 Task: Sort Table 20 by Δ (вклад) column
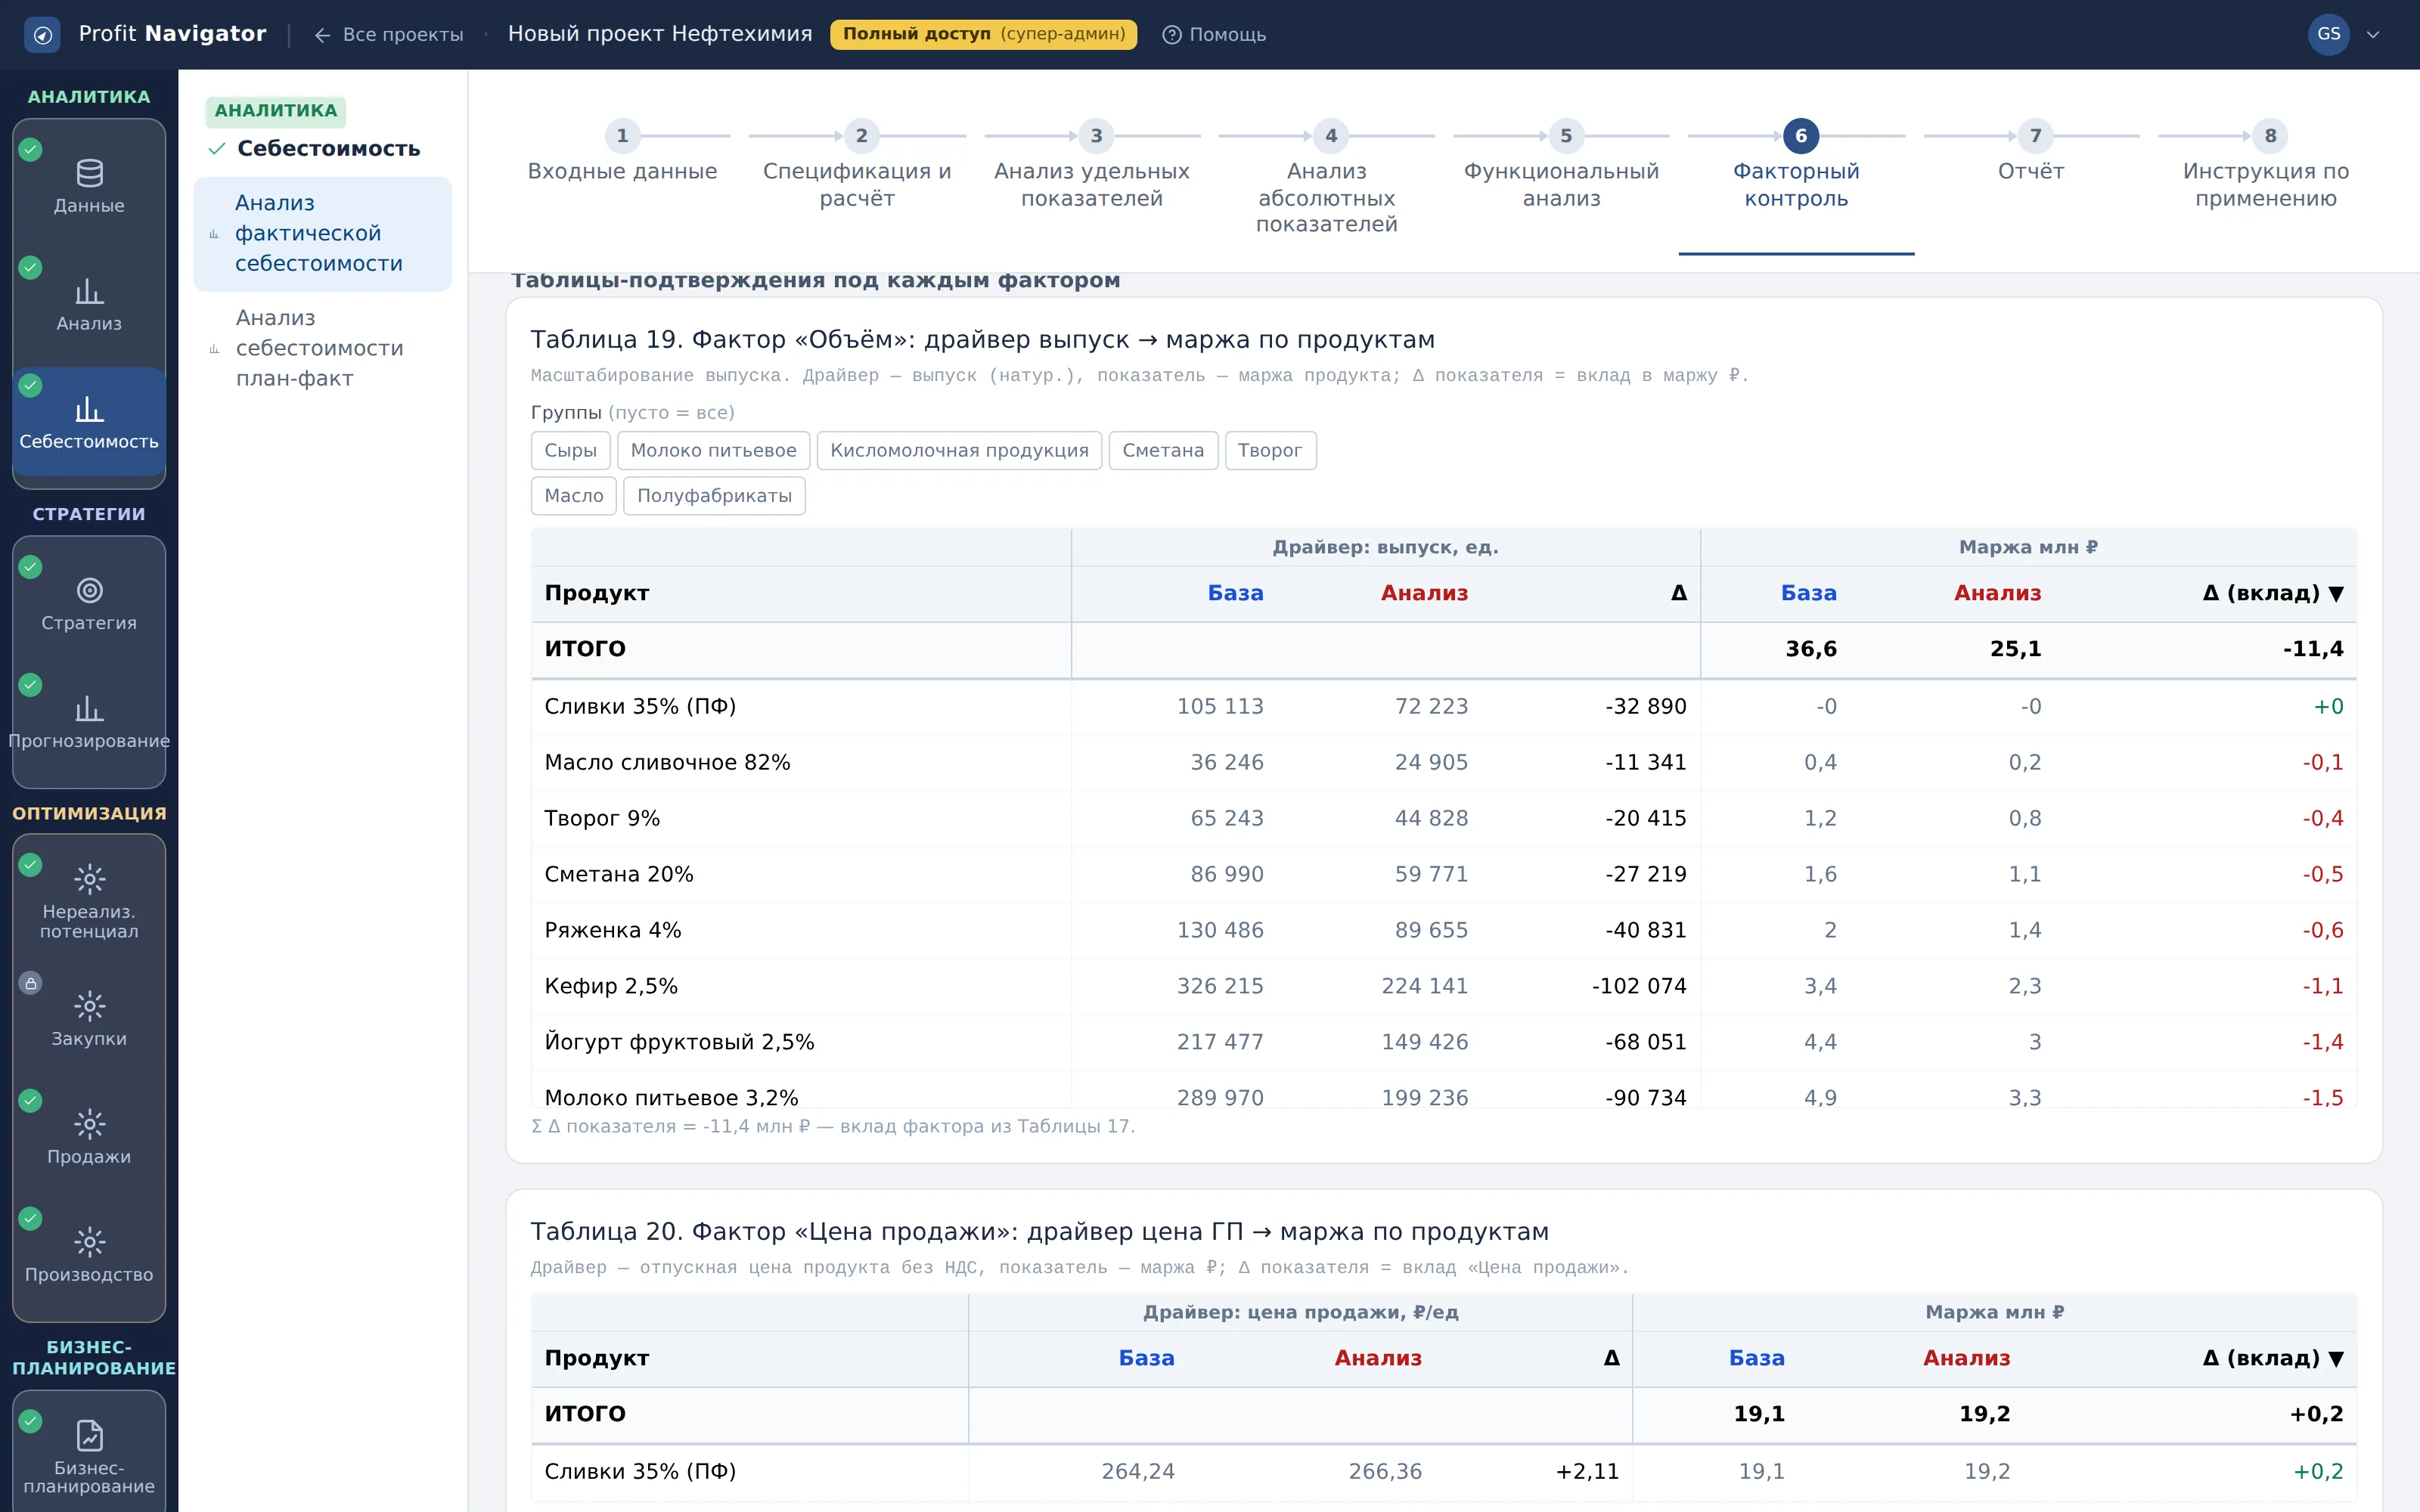pos(2272,1358)
